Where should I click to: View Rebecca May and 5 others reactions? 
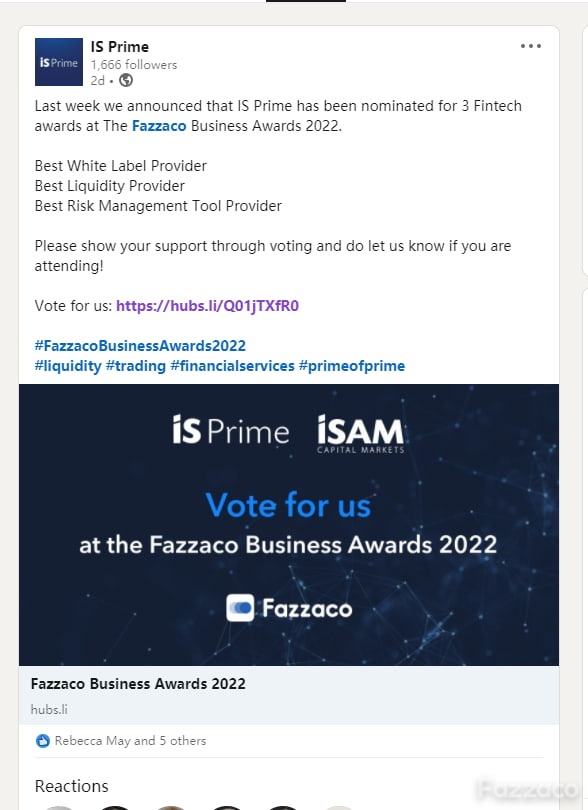[130, 741]
